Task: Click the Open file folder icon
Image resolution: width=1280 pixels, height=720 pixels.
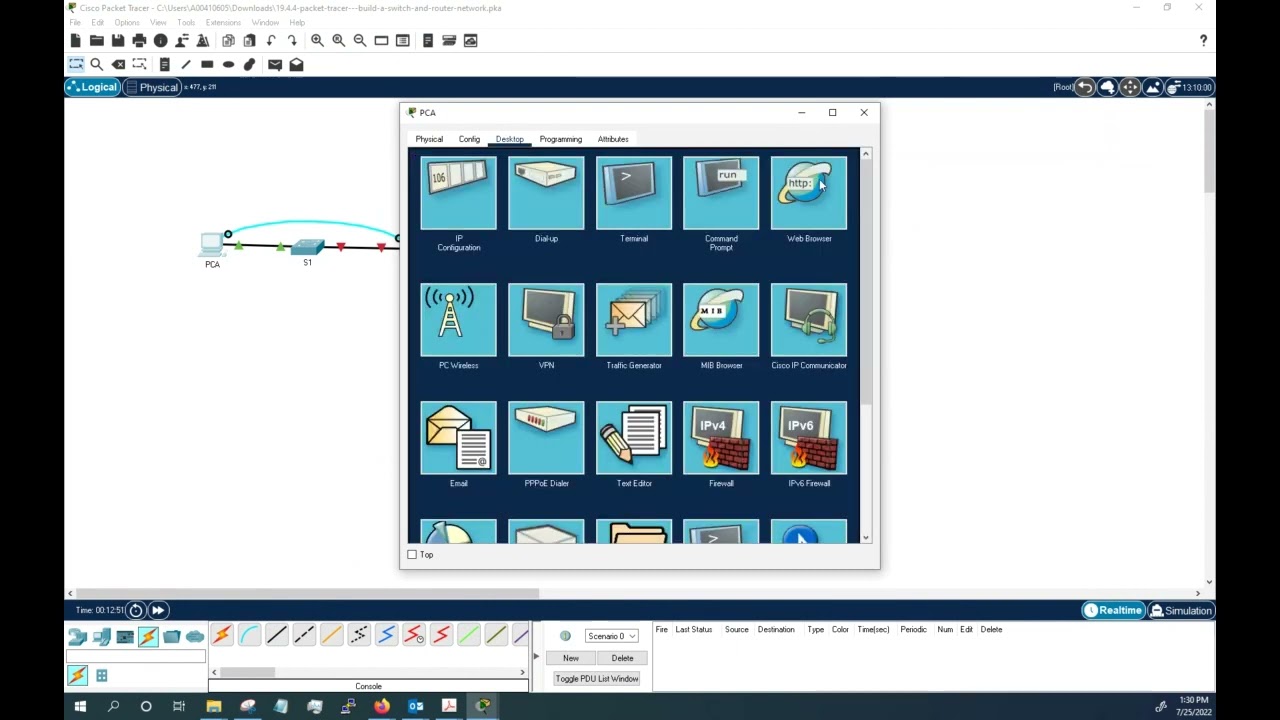Action: tap(97, 40)
